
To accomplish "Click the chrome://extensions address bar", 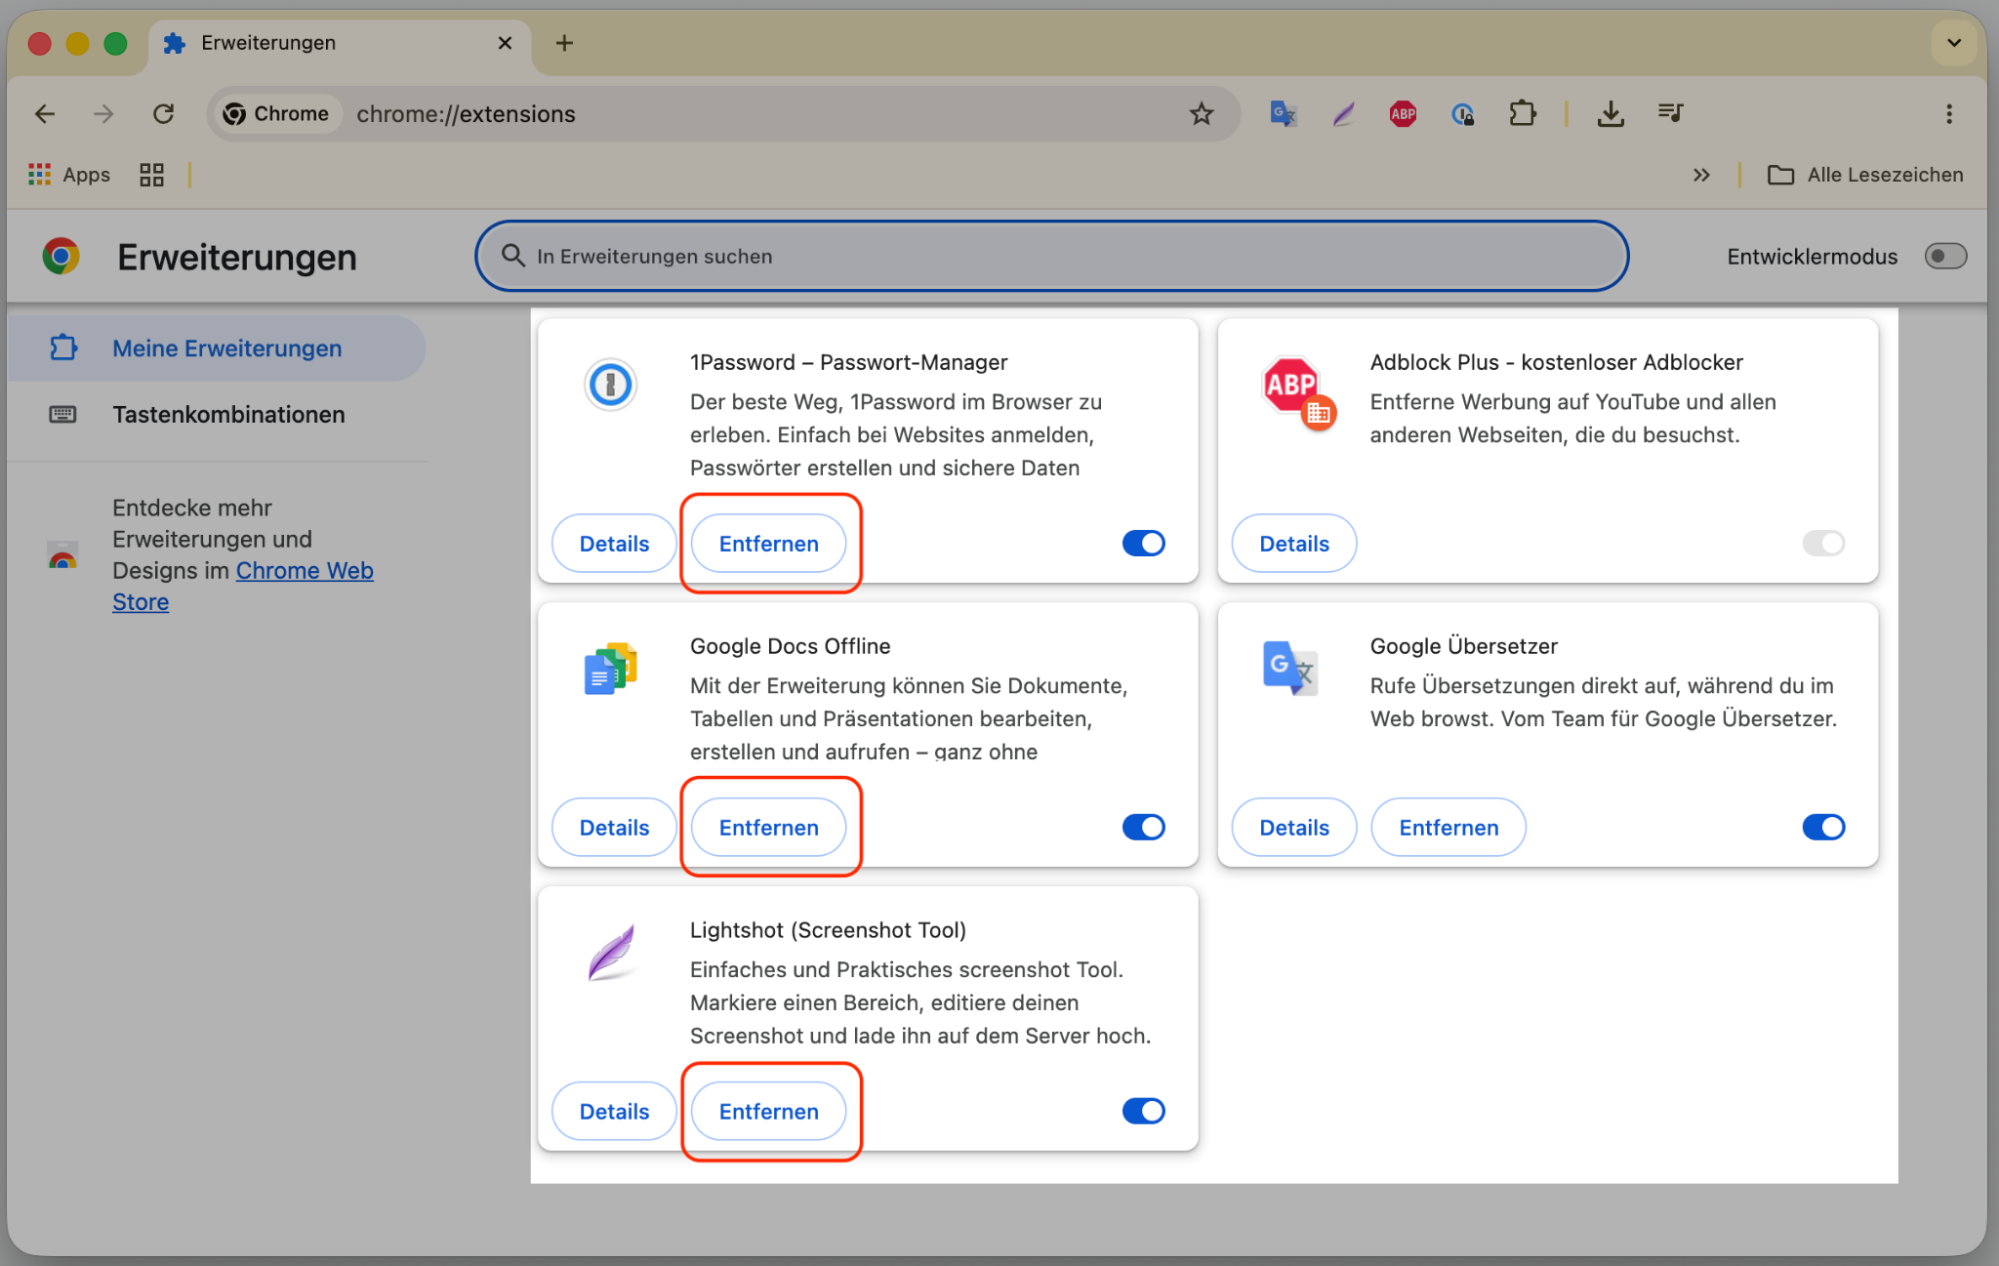I will point(725,114).
